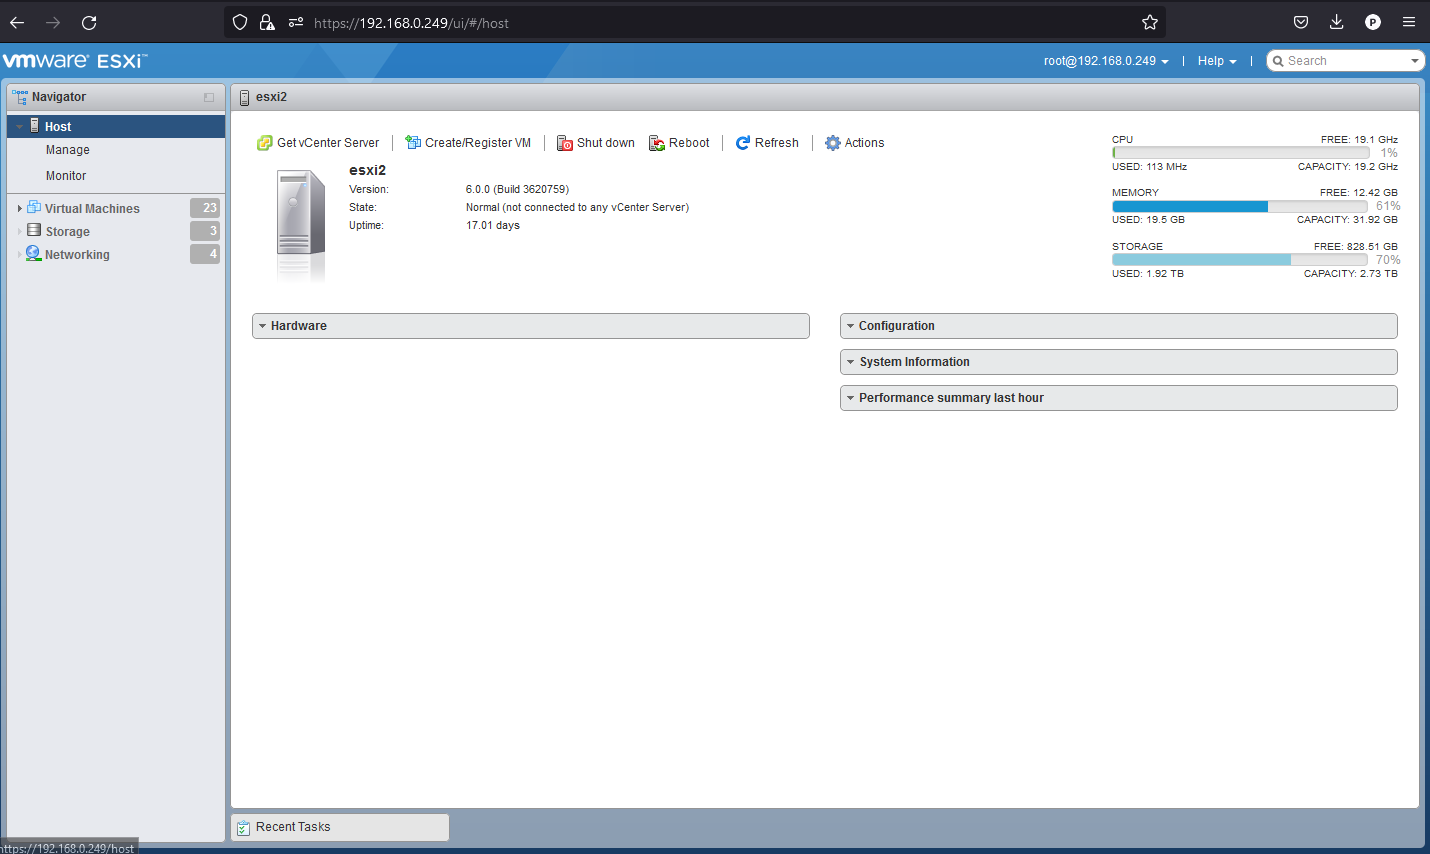Open the Actions menu
The width and height of the screenshot is (1430, 854).
[x=855, y=143]
